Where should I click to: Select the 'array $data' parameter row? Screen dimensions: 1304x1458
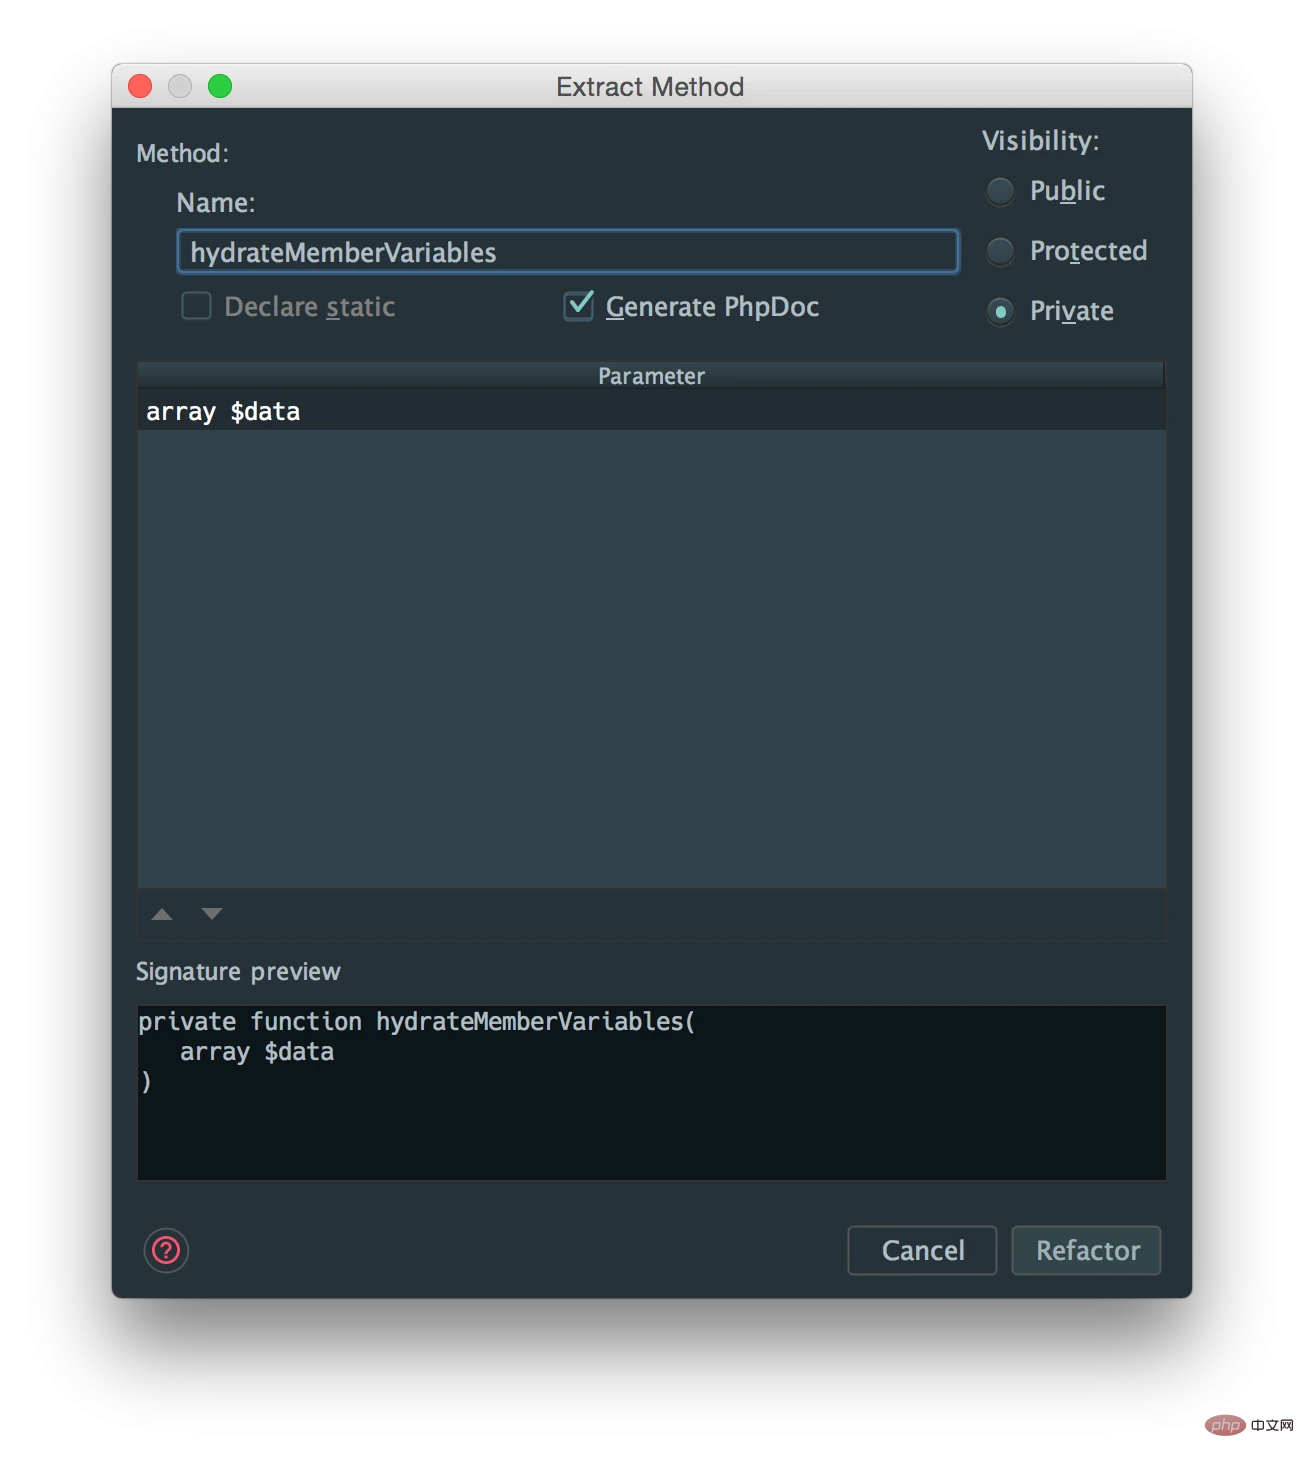[x=651, y=411]
